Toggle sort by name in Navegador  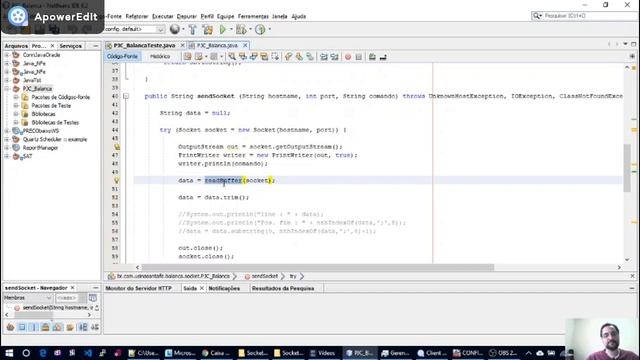pyautogui.click(x=83, y=327)
